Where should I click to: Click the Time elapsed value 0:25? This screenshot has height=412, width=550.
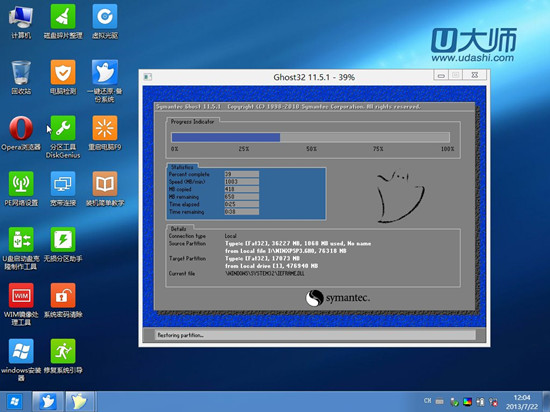(x=242, y=204)
